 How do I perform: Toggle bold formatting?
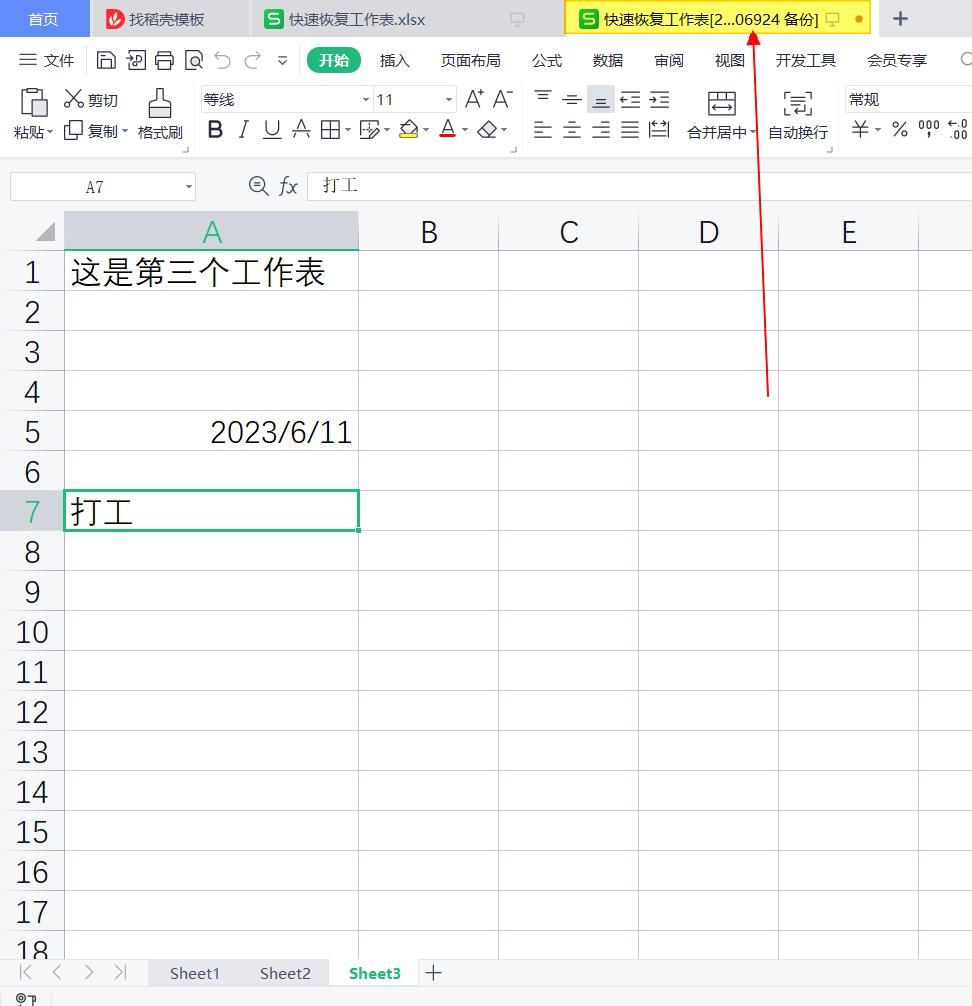215,130
